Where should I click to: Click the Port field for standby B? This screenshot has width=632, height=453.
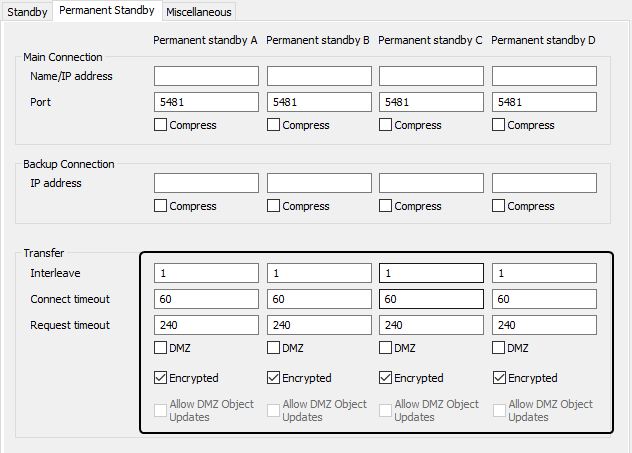[x=319, y=102]
